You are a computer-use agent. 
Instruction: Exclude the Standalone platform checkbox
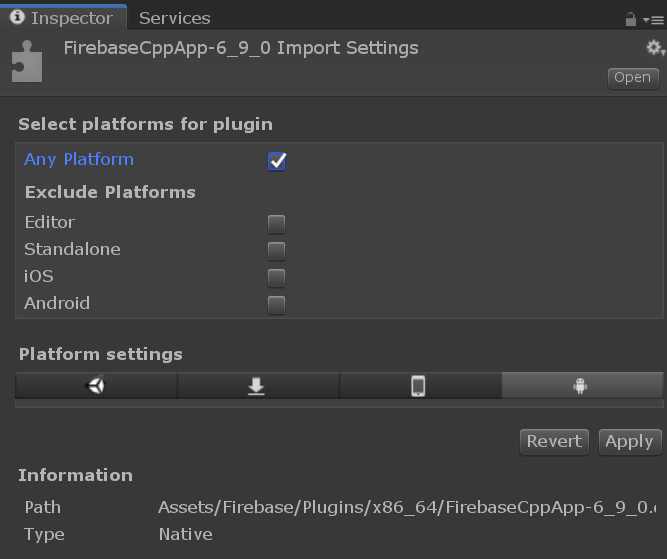click(276, 251)
